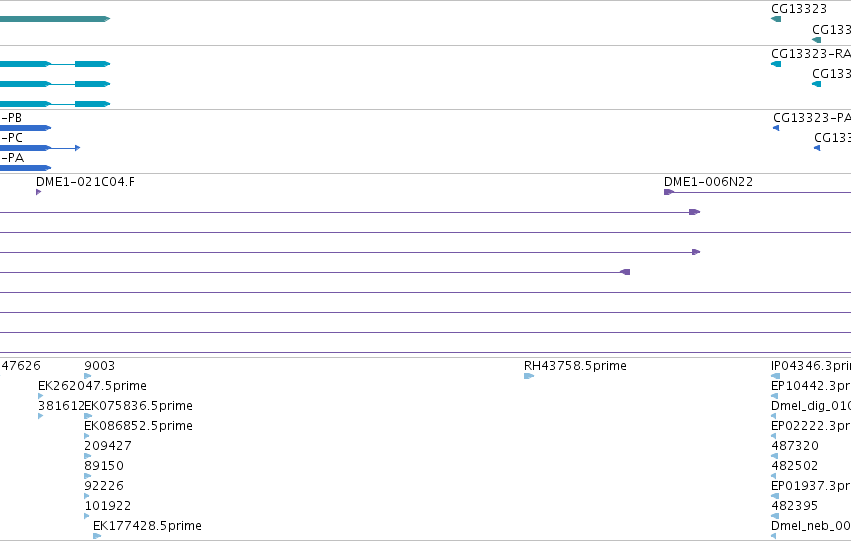Select the EK262047.5prime arrow glyph
The width and height of the screenshot is (851, 541).
coord(41,396)
